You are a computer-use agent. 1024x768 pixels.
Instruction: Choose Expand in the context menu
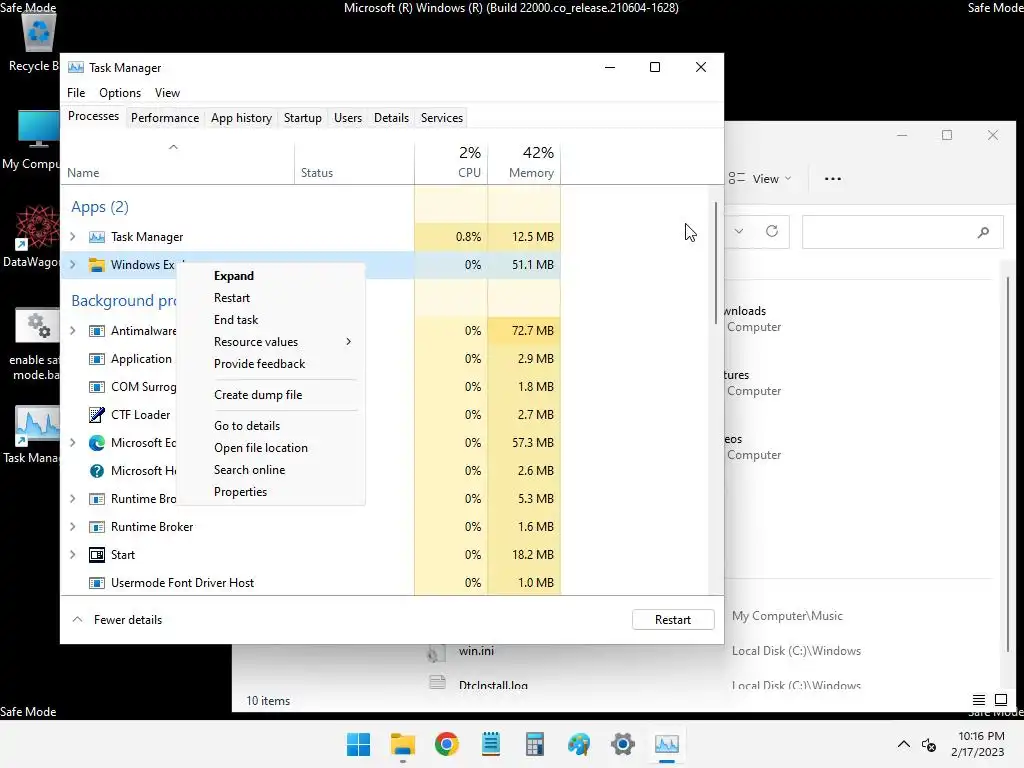234,276
